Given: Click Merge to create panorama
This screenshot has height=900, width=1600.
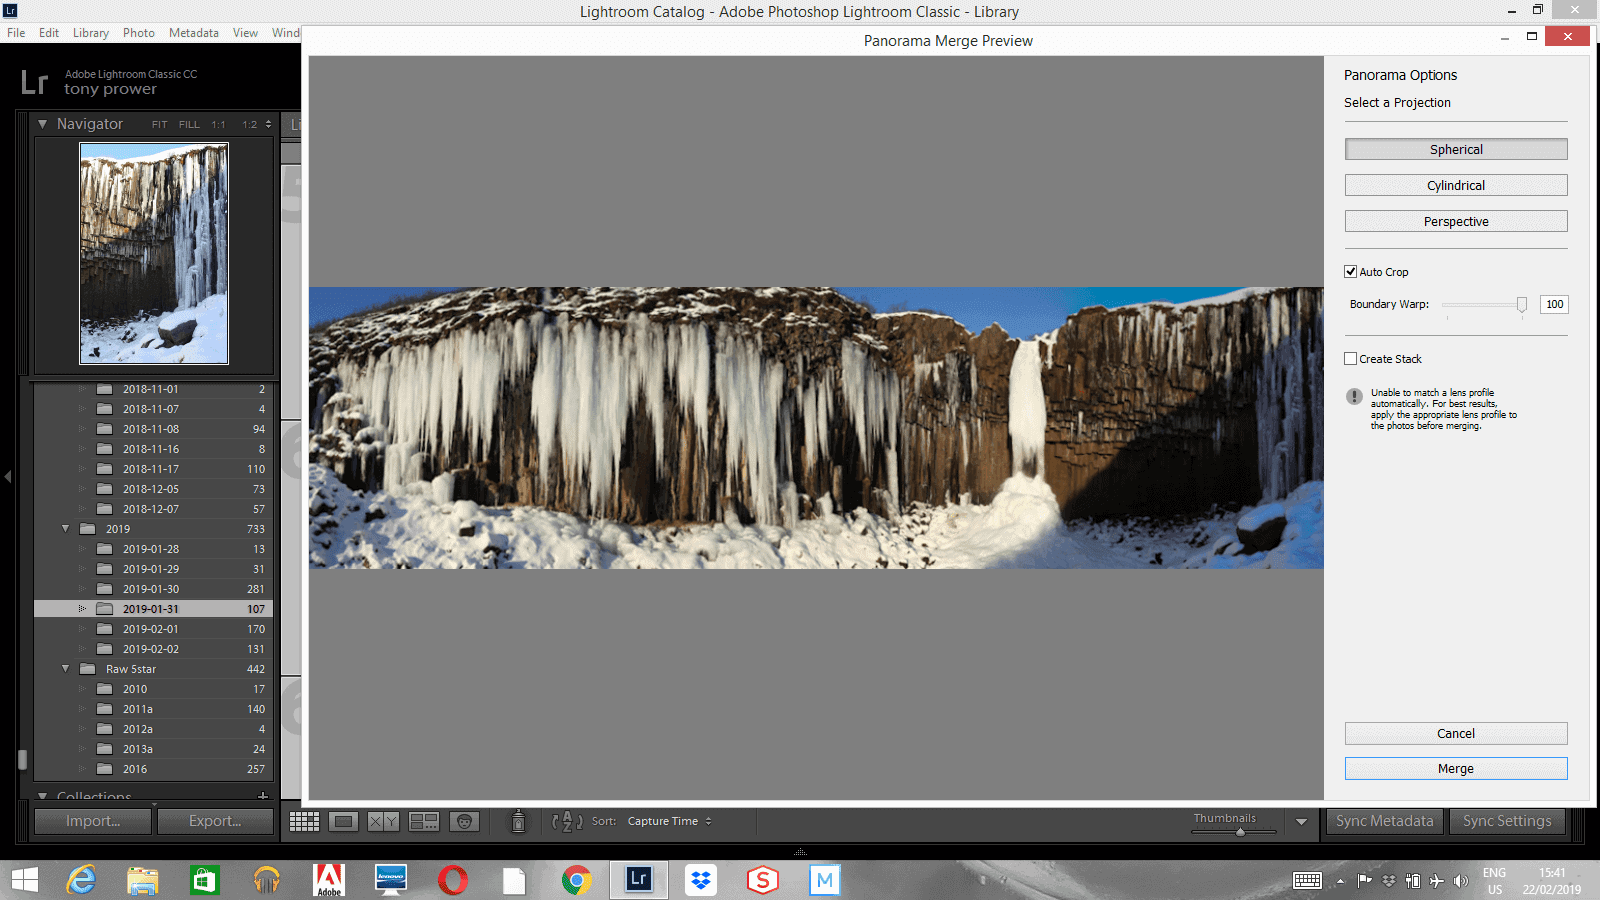Looking at the screenshot, I should click(1456, 768).
